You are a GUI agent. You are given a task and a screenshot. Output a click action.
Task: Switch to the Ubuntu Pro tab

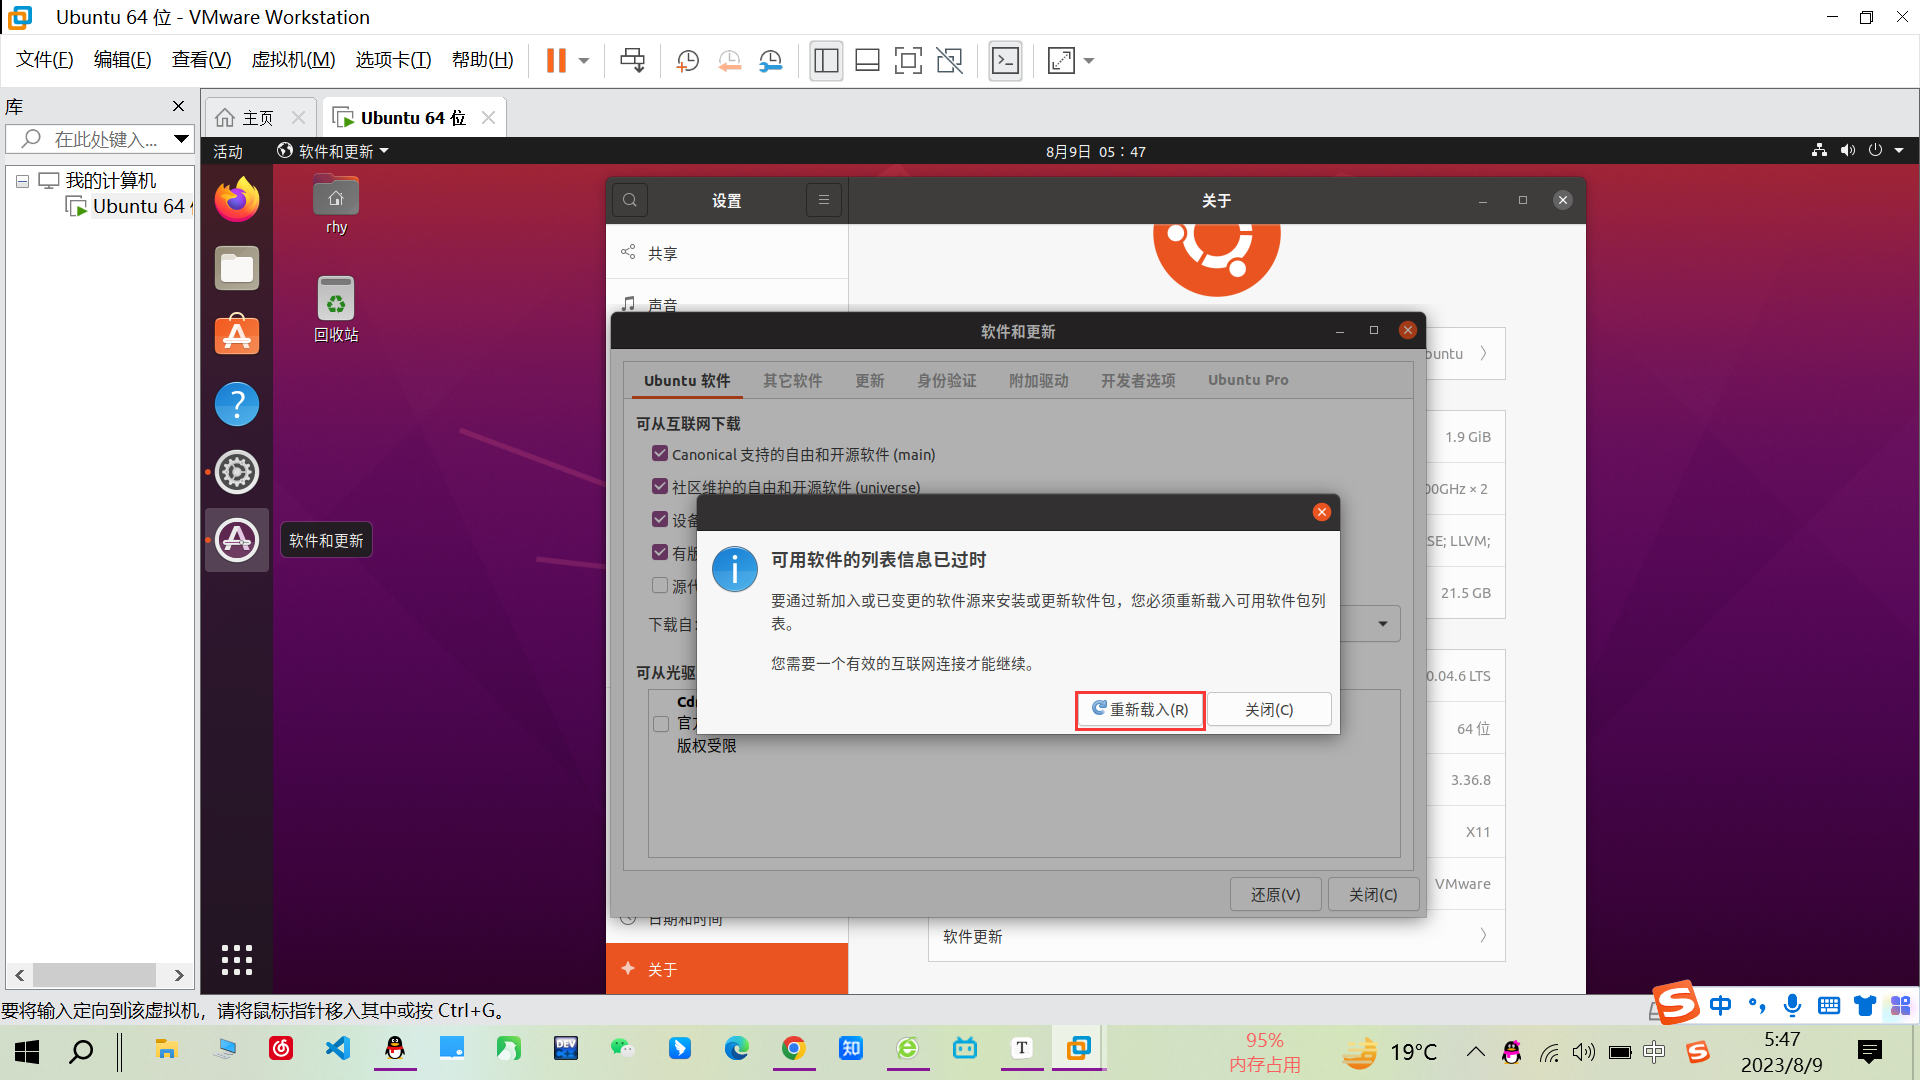tap(1248, 380)
